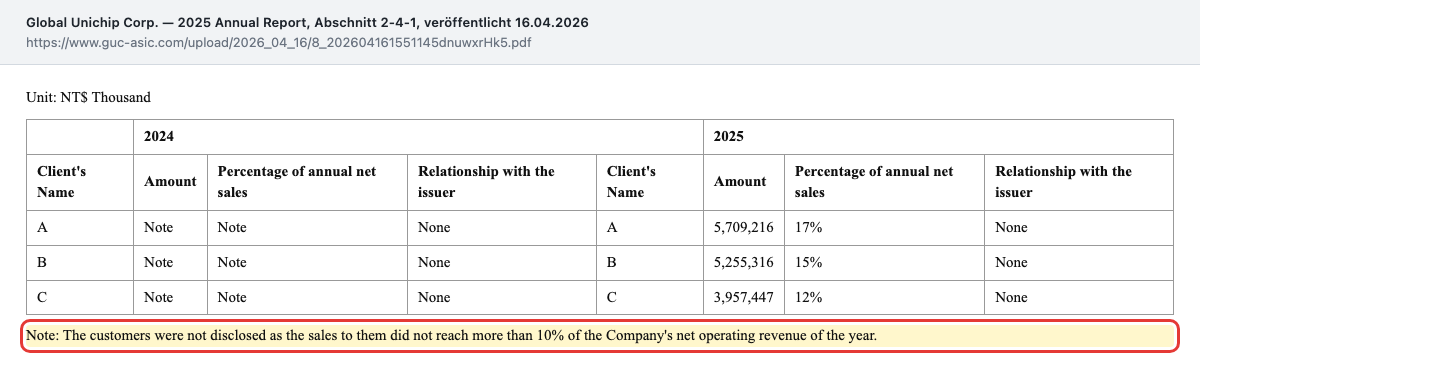The width and height of the screenshot is (1440, 381).
Task: Click the 2024 client B name cell
Action: [80, 262]
